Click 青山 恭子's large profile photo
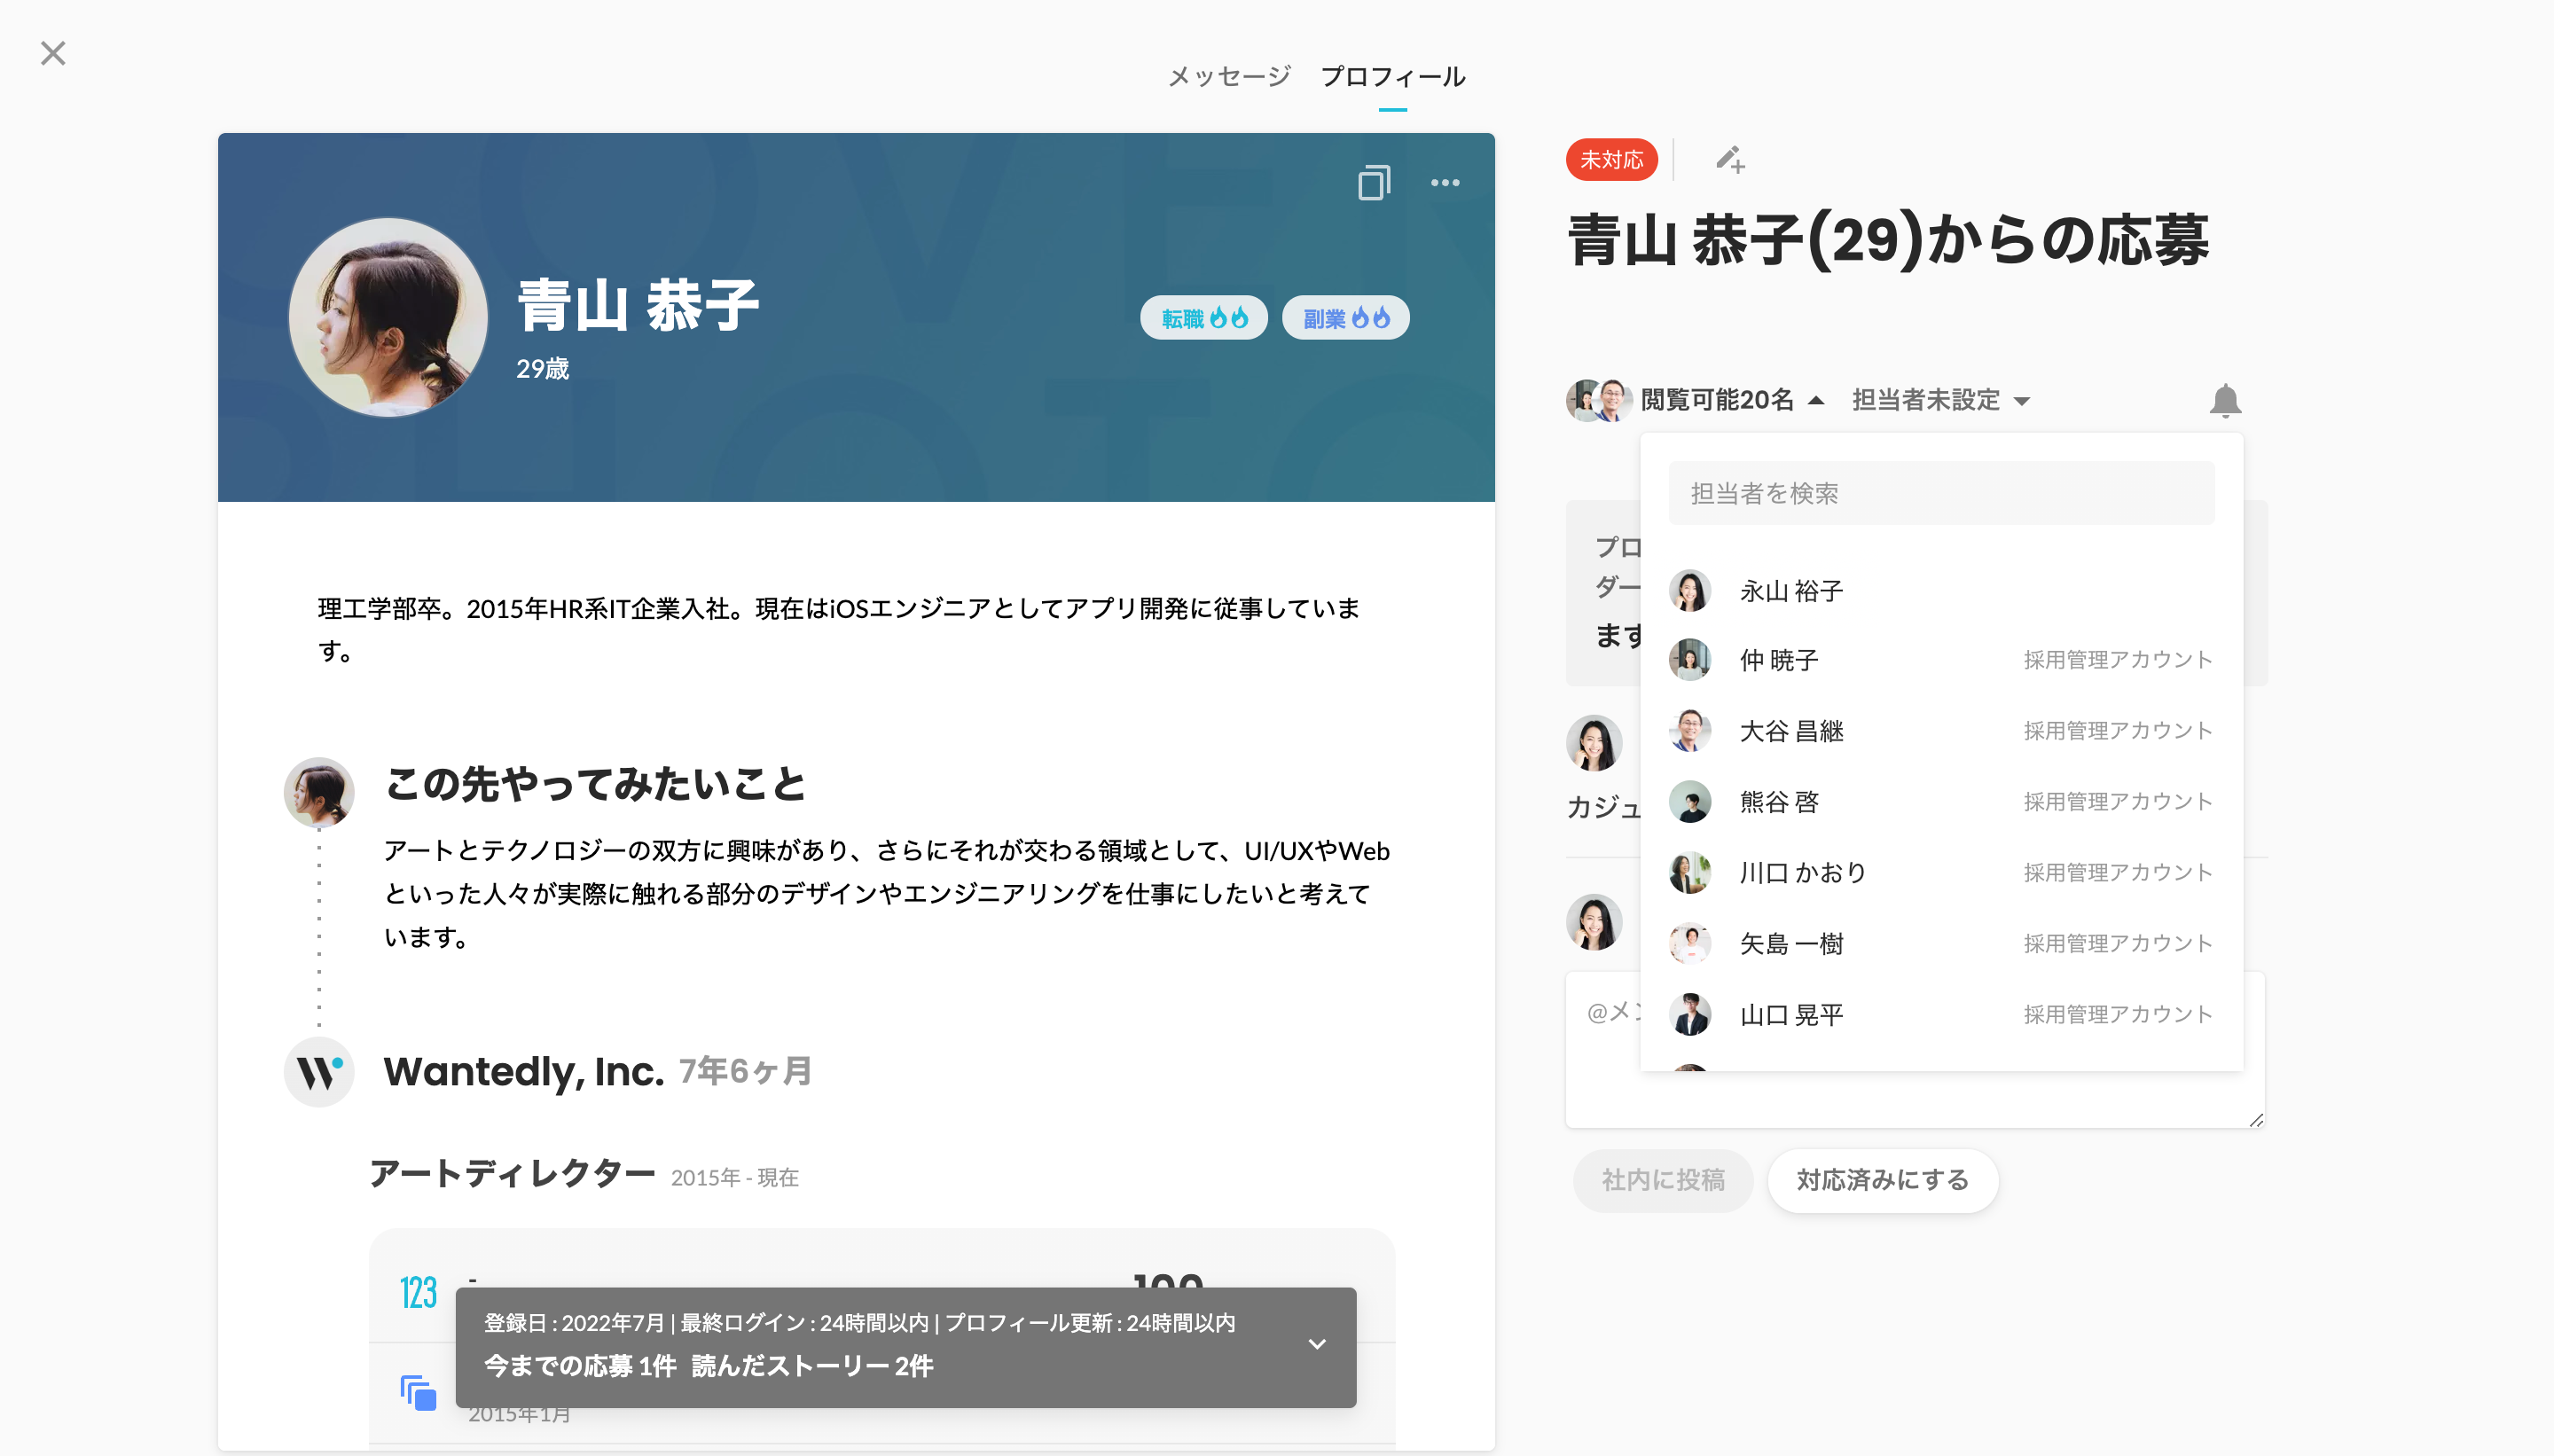 click(x=388, y=318)
